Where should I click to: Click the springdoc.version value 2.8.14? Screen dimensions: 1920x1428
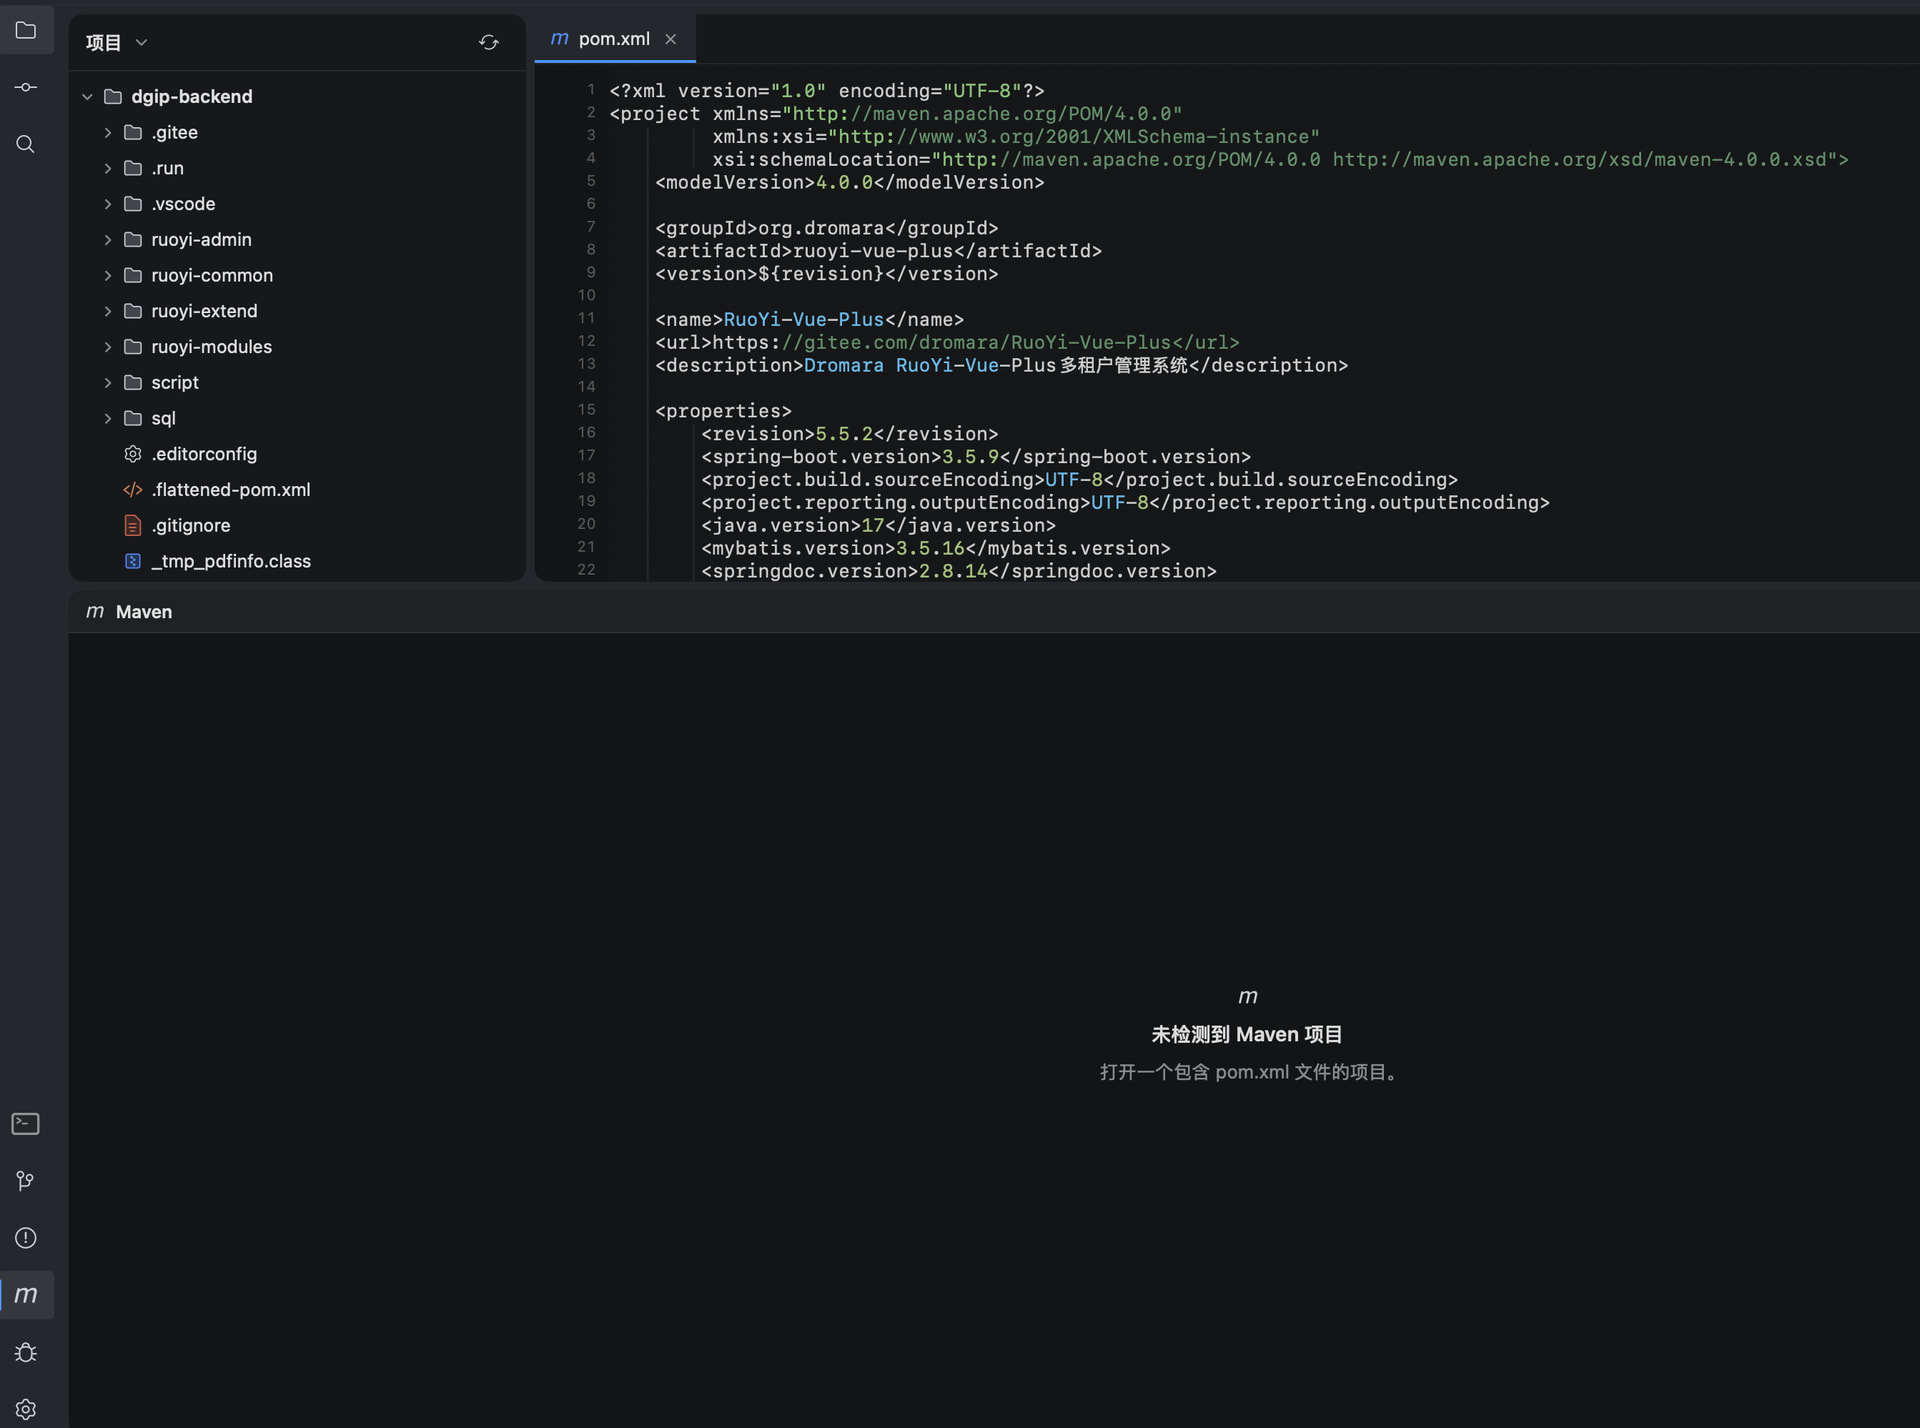point(953,572)
